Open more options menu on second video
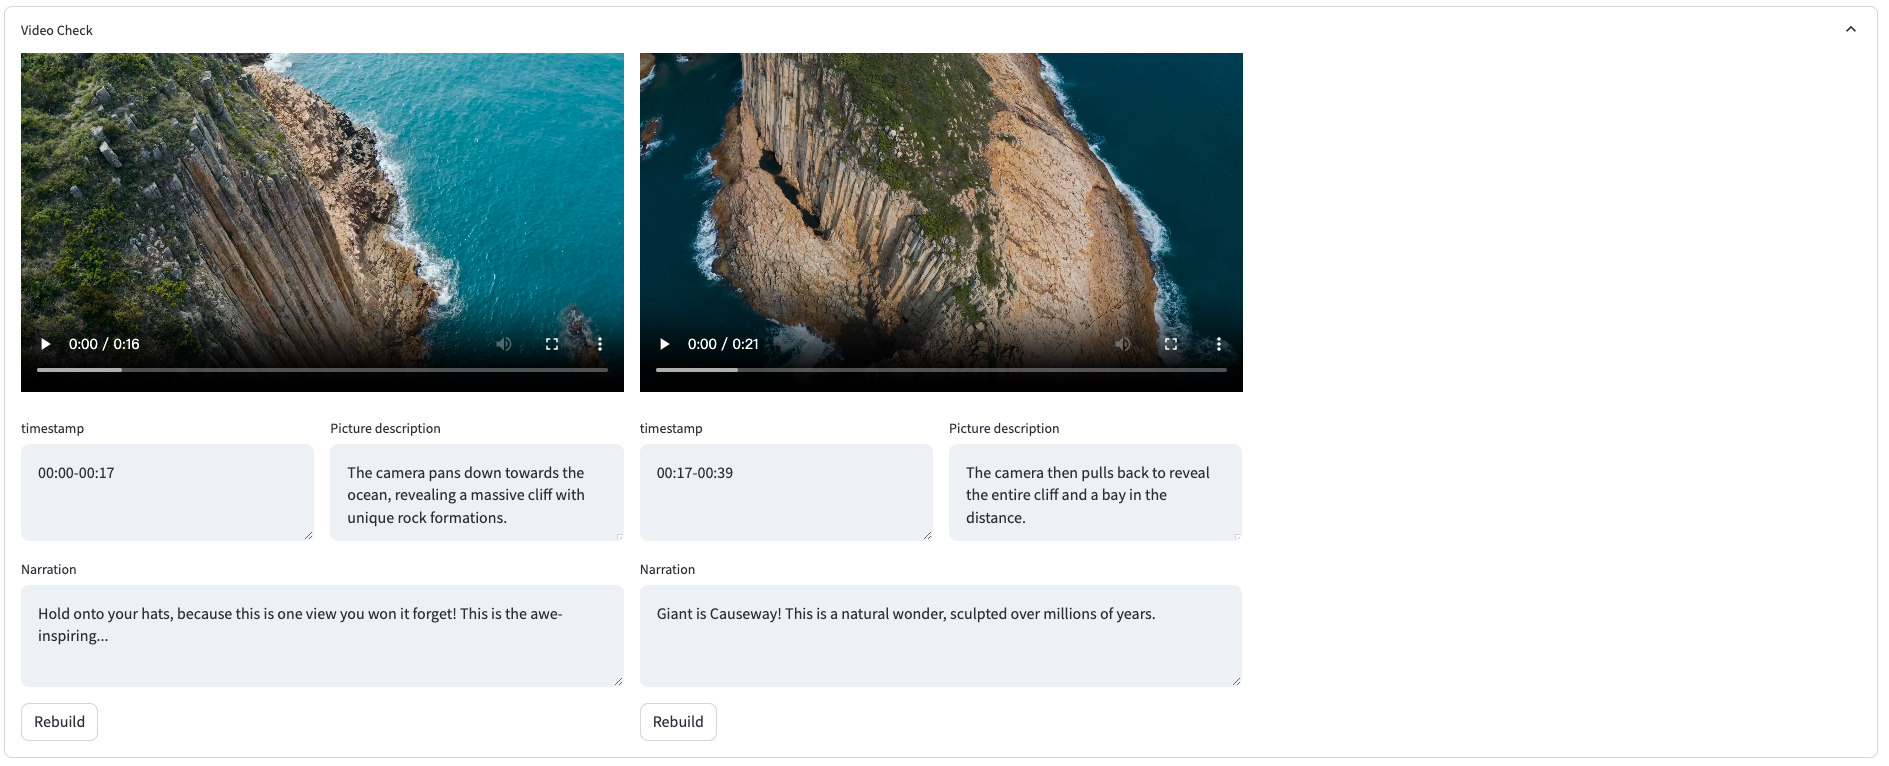 1219,344
